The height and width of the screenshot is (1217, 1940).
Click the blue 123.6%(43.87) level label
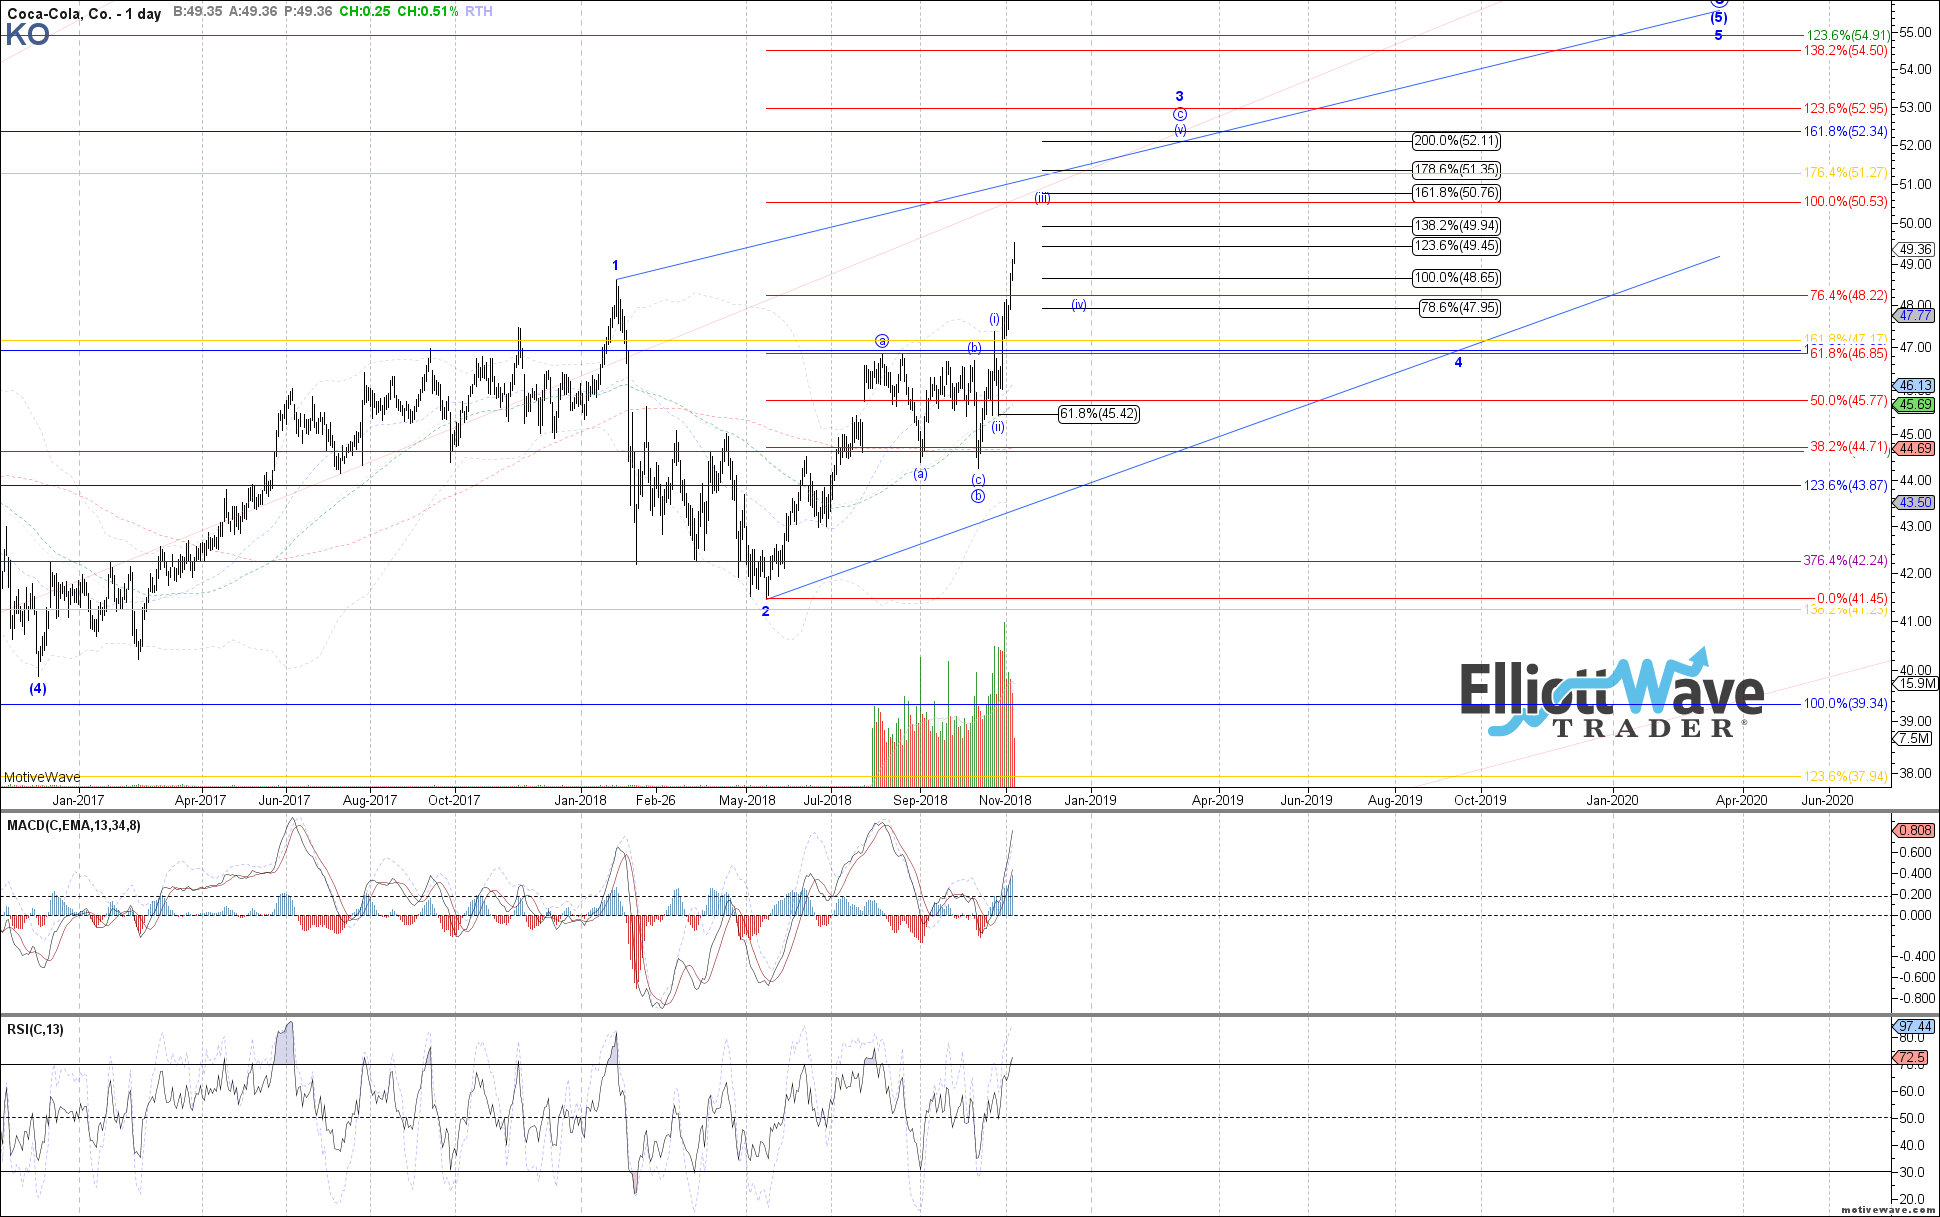(1846, 485)
